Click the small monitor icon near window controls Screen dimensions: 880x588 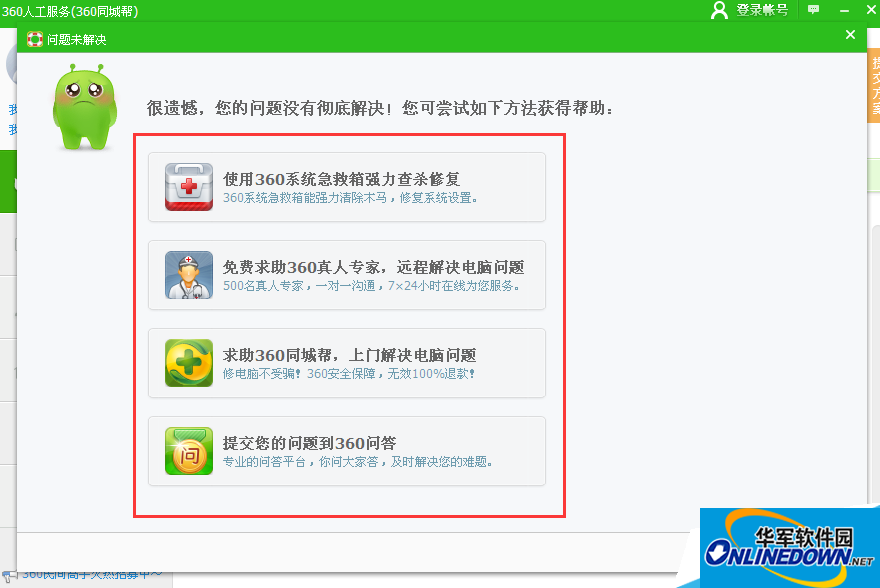click(813, 11)
